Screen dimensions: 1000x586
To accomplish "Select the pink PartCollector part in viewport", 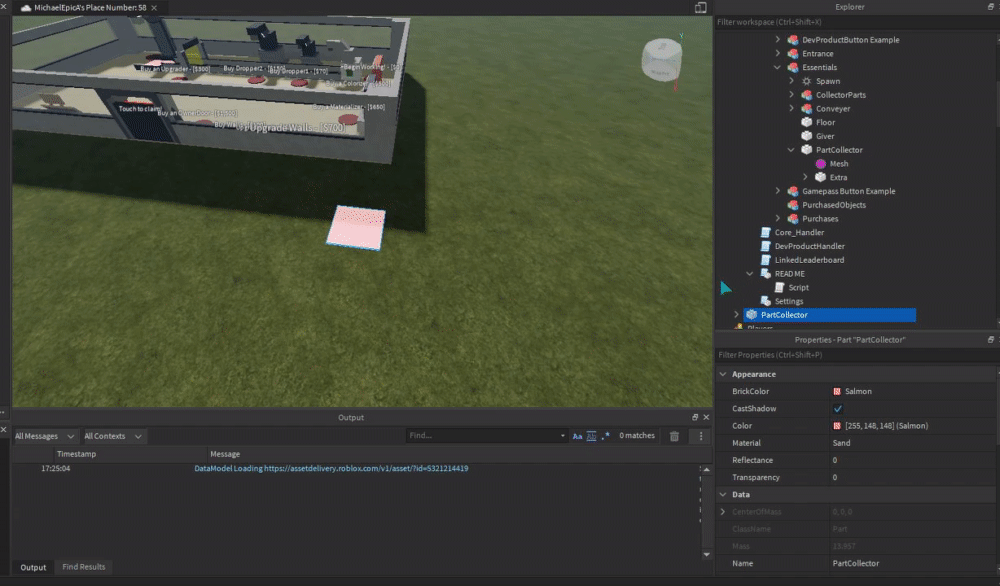I will coord(356,228).
